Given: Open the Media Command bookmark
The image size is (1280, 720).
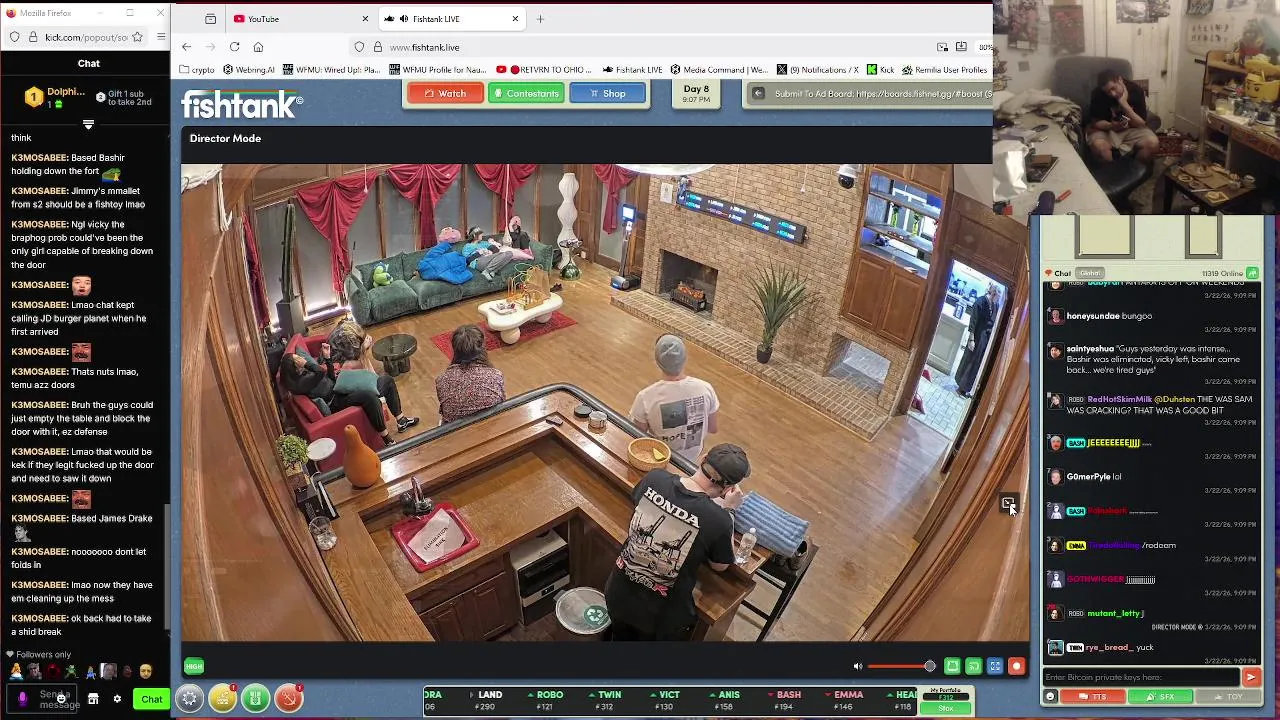Looking at the screenshot, I should tap(719, 70).
